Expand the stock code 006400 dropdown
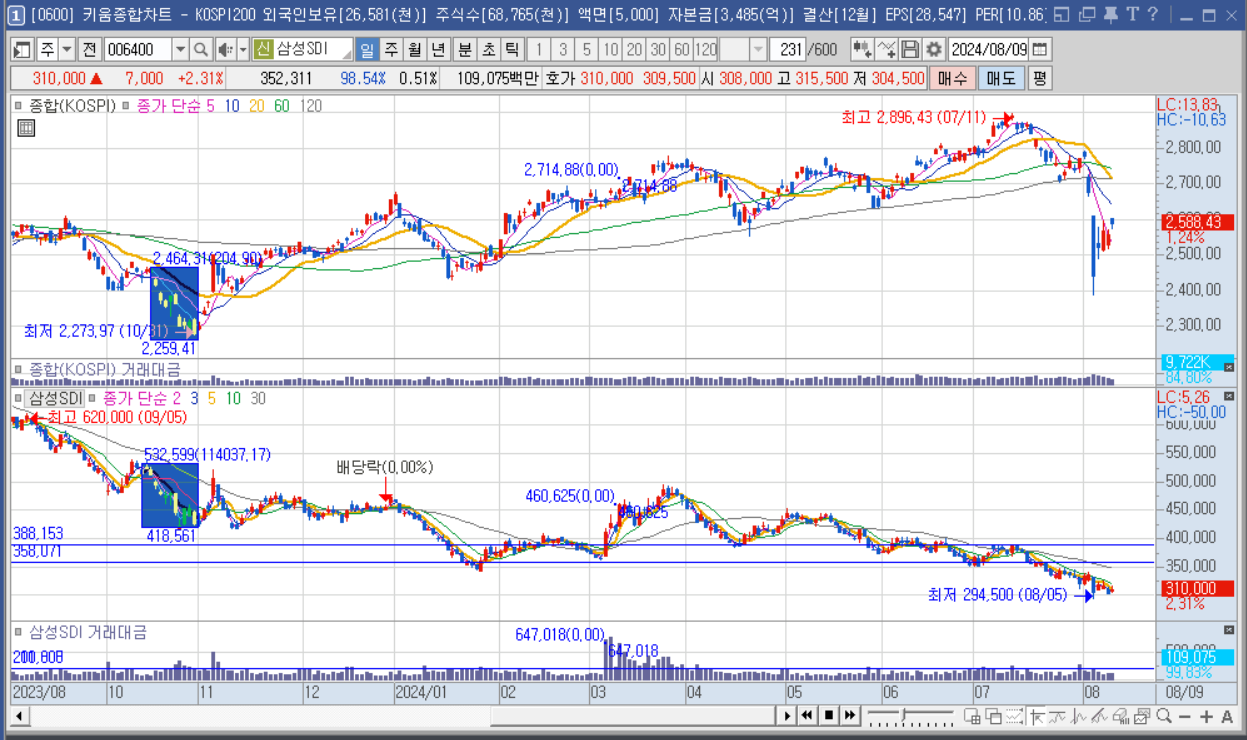Screen dimensions: 1247x740 (180, 50)
